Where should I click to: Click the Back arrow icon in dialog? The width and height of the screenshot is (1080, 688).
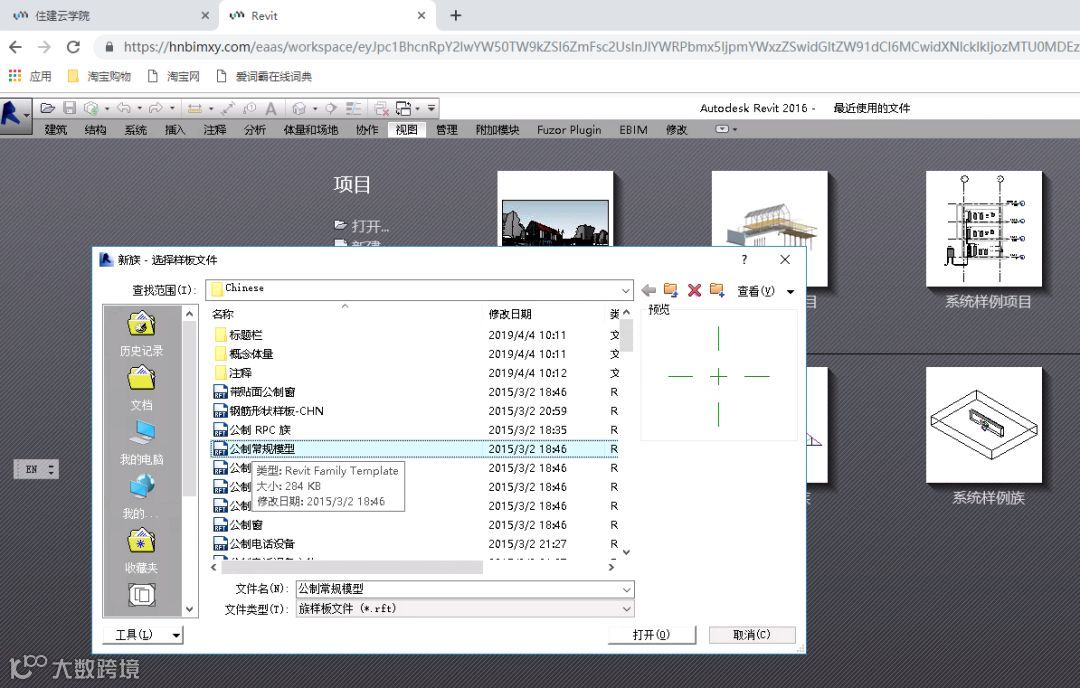(x=648, y=291)
